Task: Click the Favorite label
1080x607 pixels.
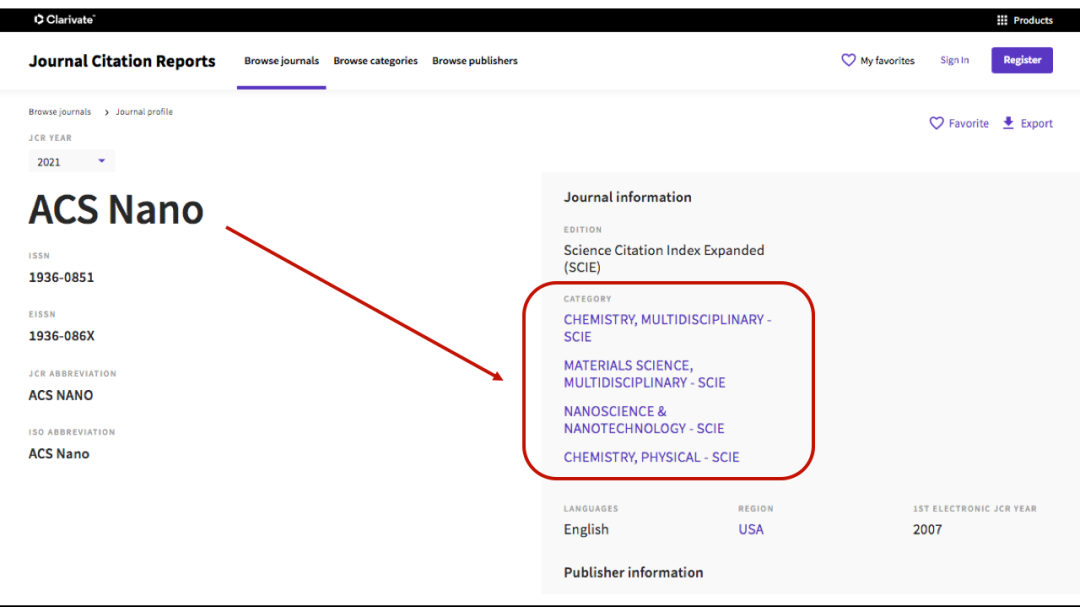Action: click(968, 123)
